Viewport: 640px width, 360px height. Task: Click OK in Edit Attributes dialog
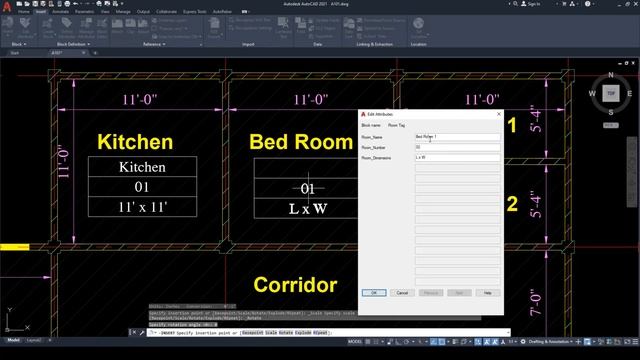tap(374, 293)
